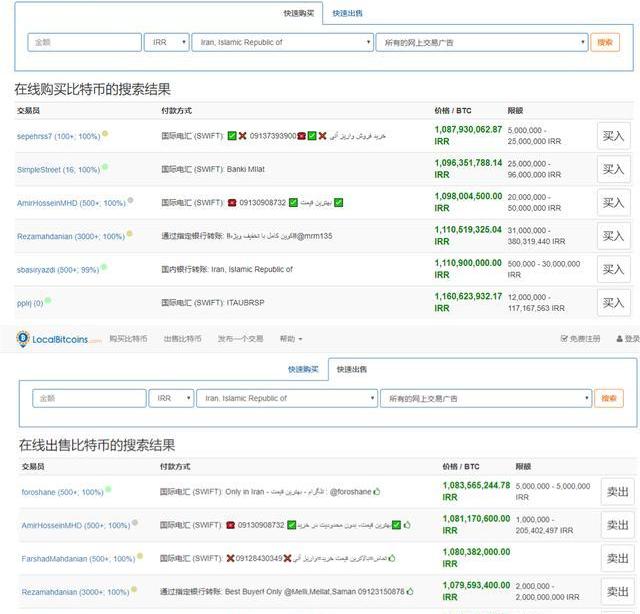Click the 金额 amount field in the sell form
The image size is (640, 614).
point(89,398)
